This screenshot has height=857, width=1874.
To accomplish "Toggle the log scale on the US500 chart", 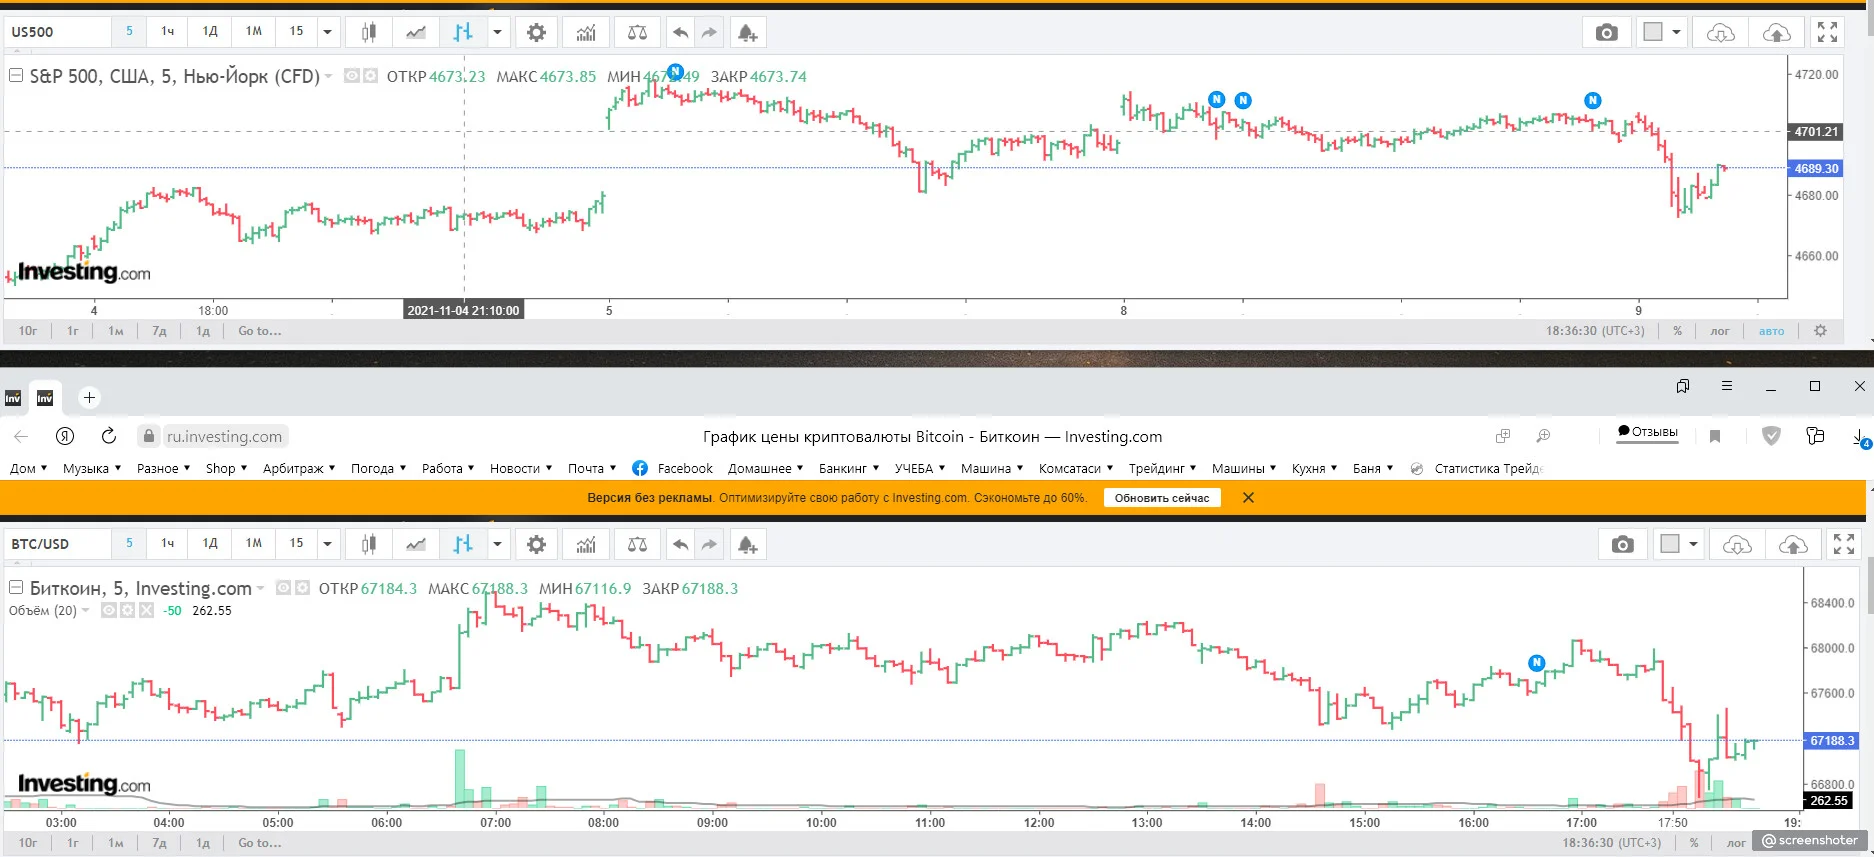I will (1720, 331).
